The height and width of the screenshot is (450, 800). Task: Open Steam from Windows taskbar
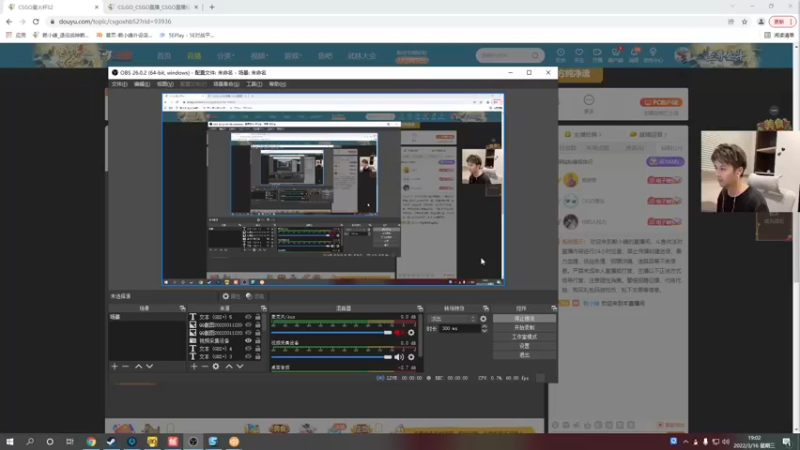pos(111,441)
